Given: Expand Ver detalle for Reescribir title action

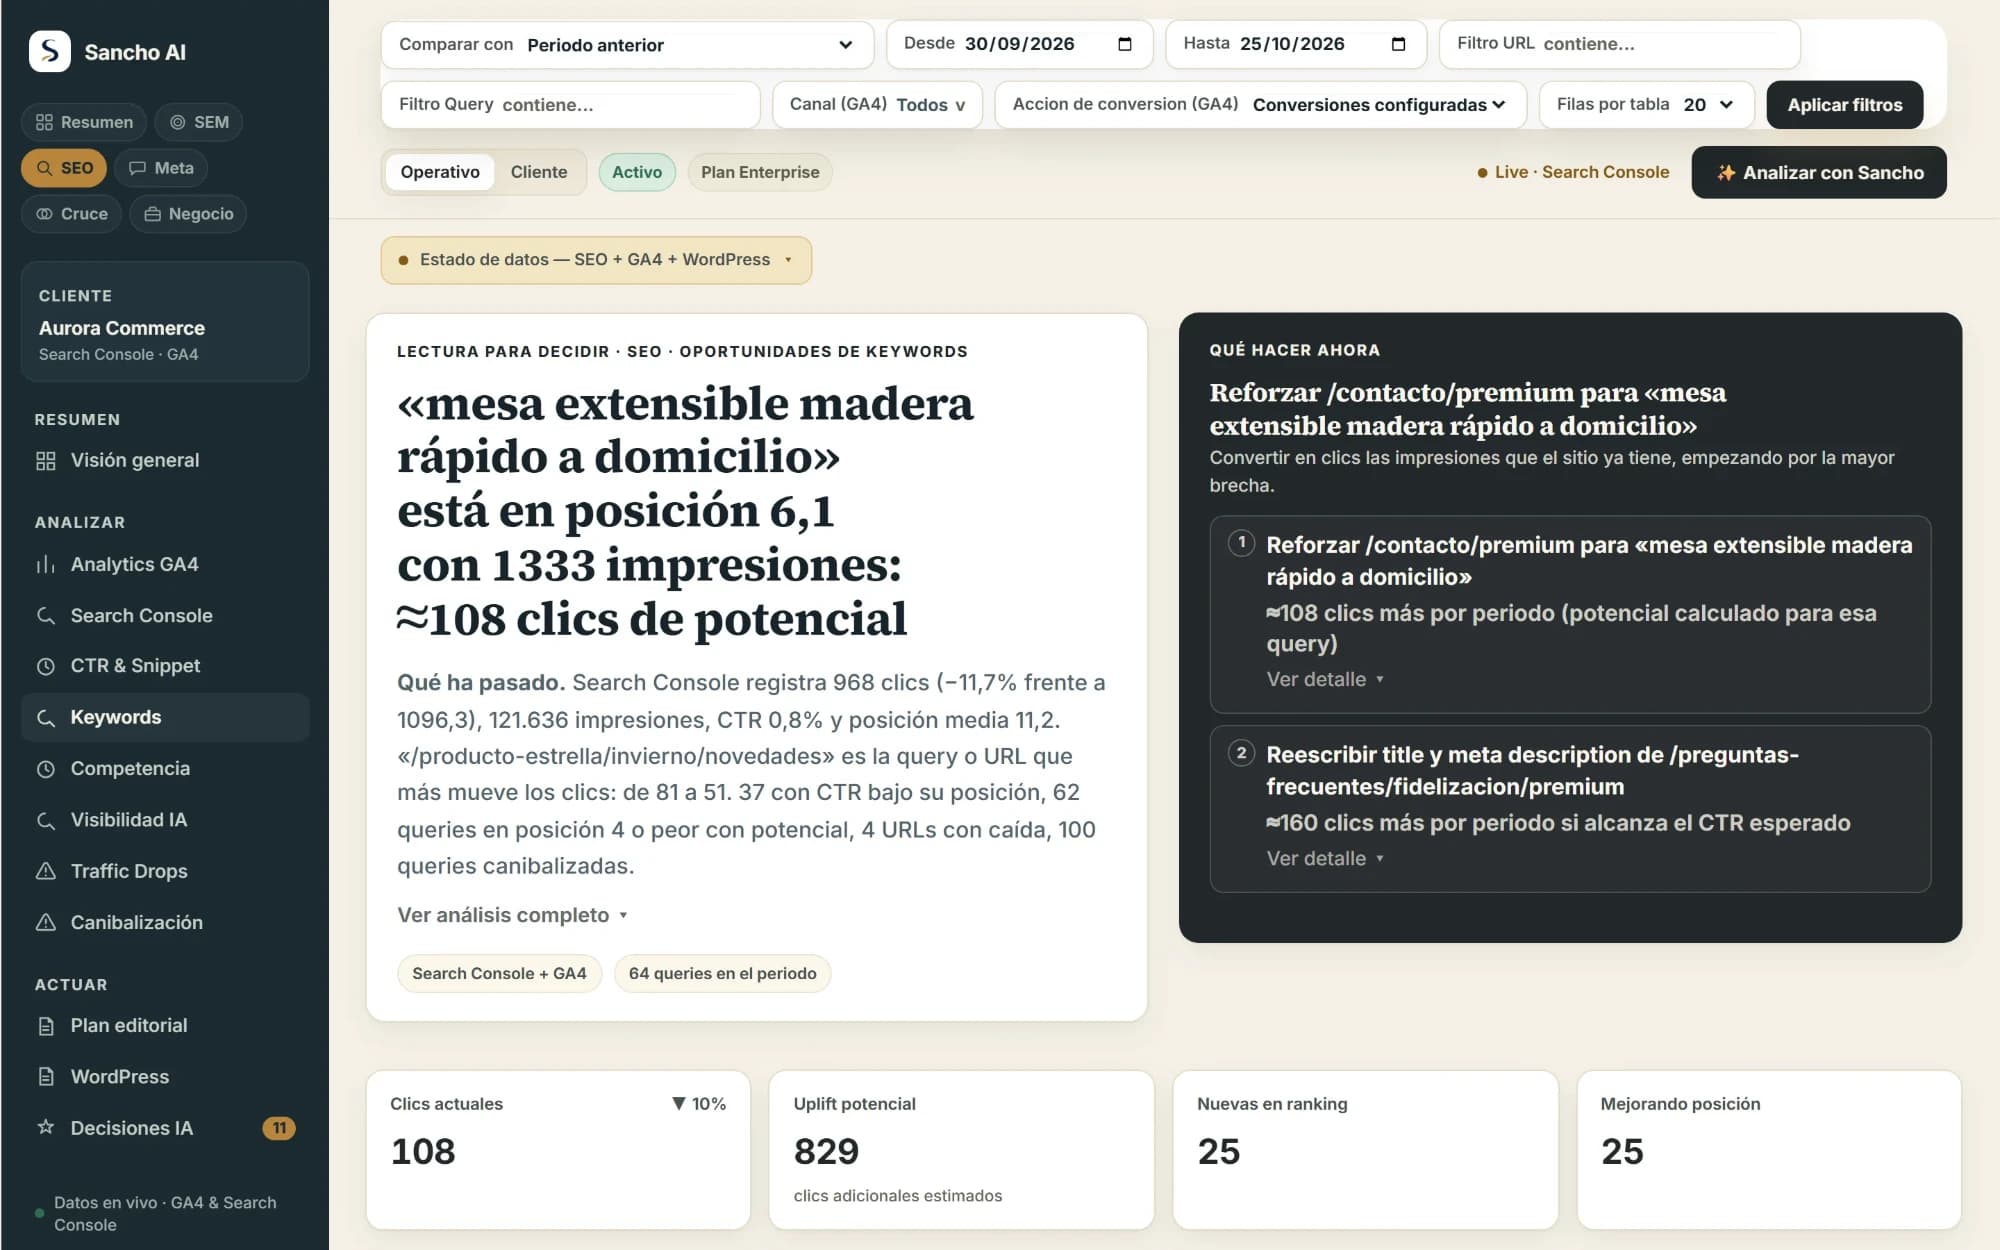Looking at the screenshot, I should (1326, 858).
